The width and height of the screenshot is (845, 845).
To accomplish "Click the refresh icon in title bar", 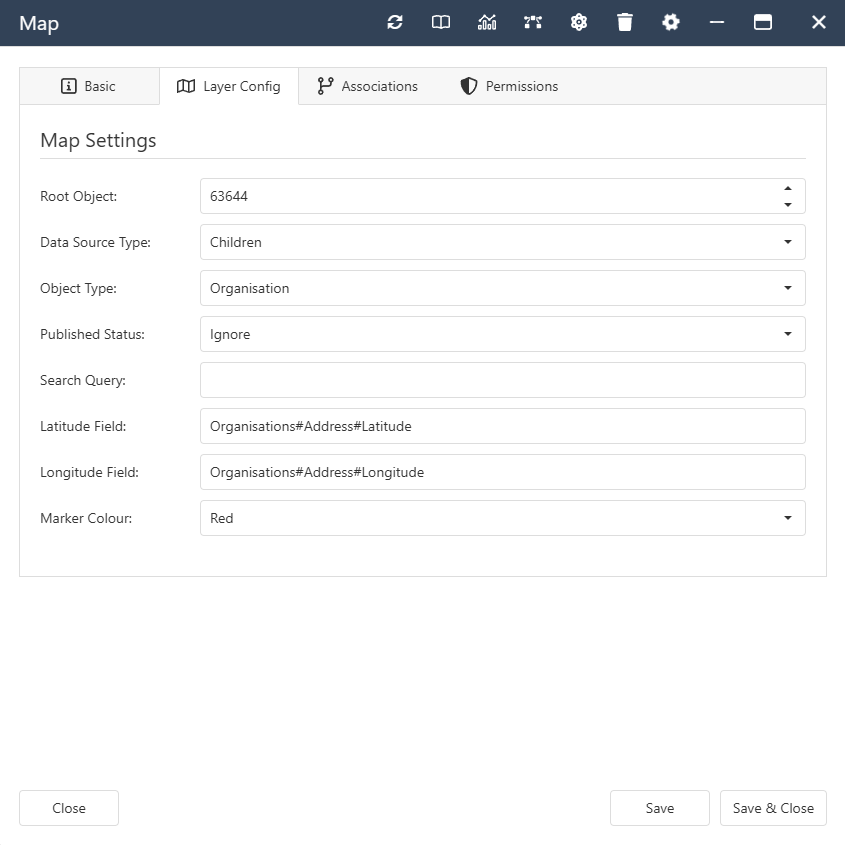I will tap(395, 22).
